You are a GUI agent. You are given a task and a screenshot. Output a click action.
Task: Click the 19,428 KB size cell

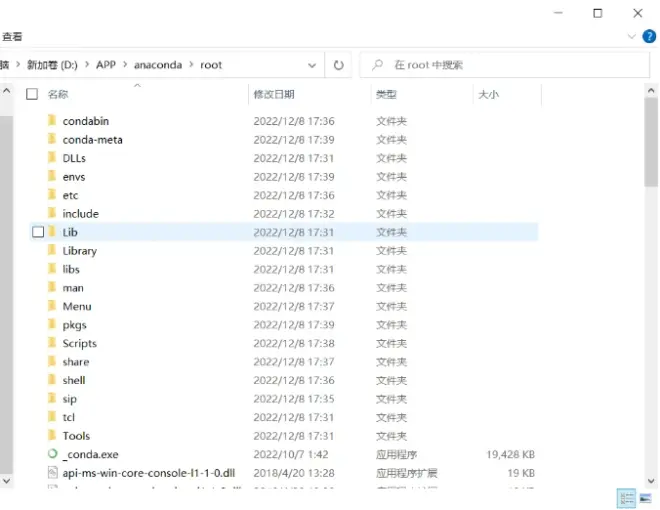tap(511, 454)
